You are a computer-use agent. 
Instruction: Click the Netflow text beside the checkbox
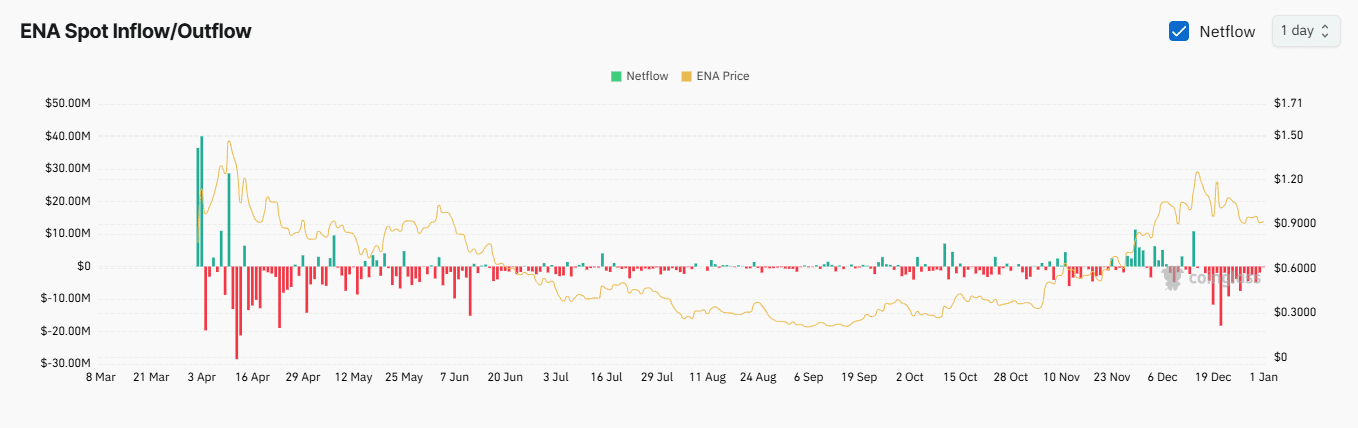[x=1227, y=31]
